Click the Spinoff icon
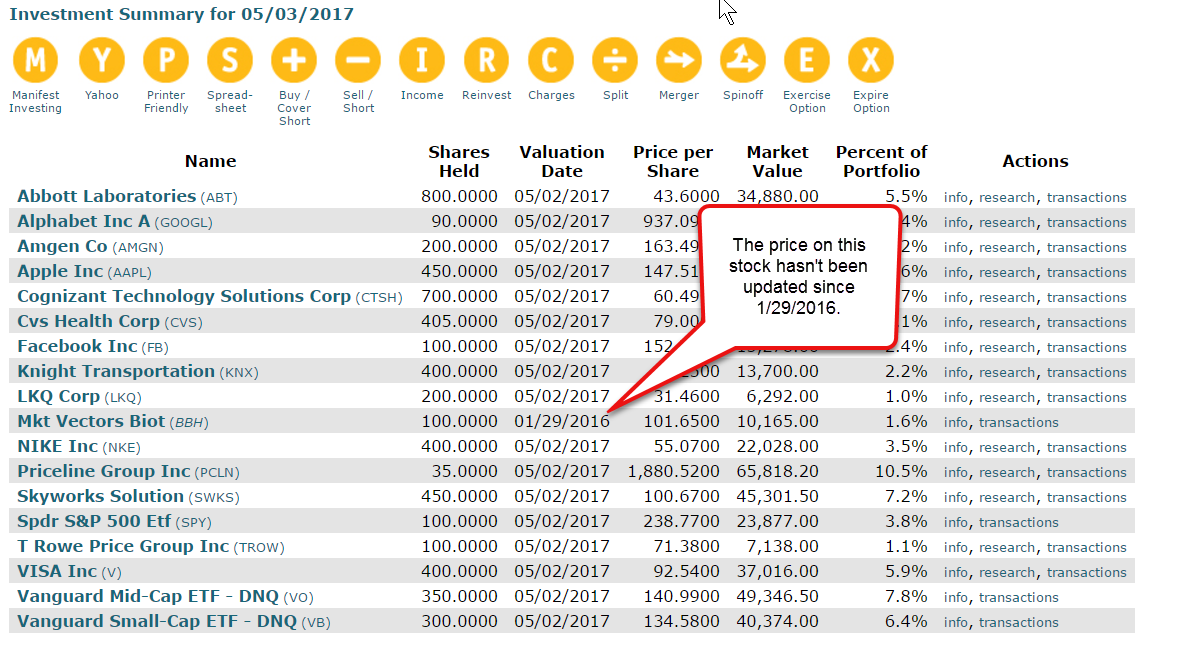This screenshot has width=1189, height=651. tap(743, 60)
